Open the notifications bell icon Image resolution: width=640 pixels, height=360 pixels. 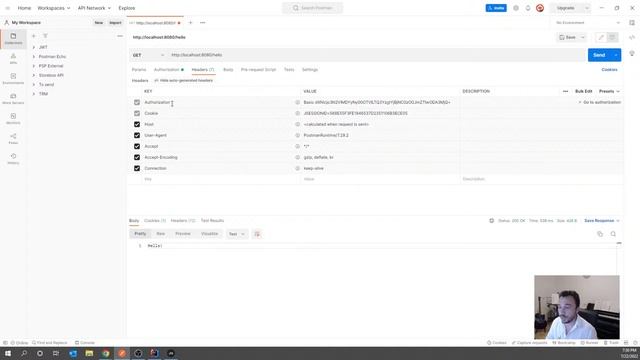[x=528, y=8]
